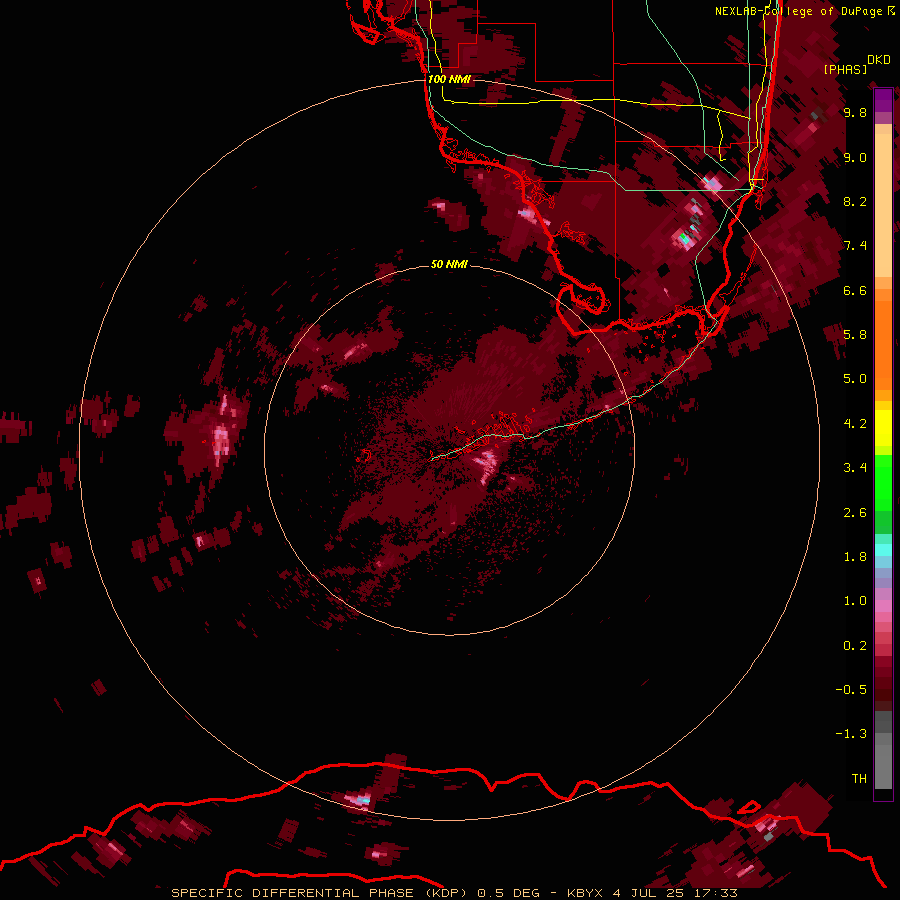Click the TH threshold label on the scale
Viewport: 900px width, 900px height.
click(859, 779)
